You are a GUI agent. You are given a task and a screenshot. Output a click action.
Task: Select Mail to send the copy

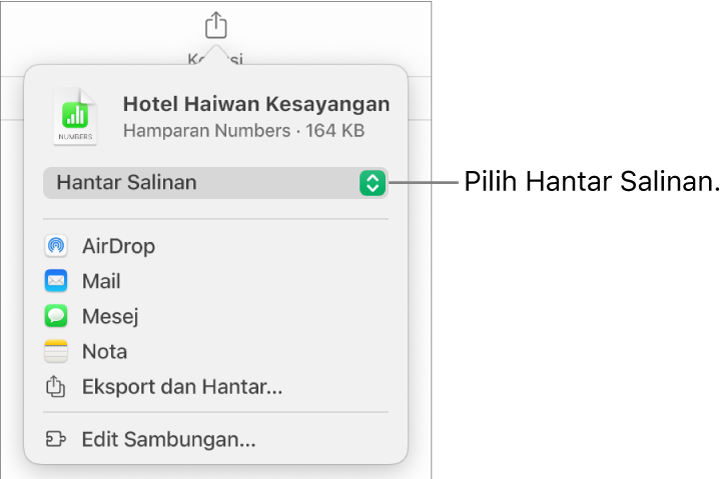[x=101, y=281]
